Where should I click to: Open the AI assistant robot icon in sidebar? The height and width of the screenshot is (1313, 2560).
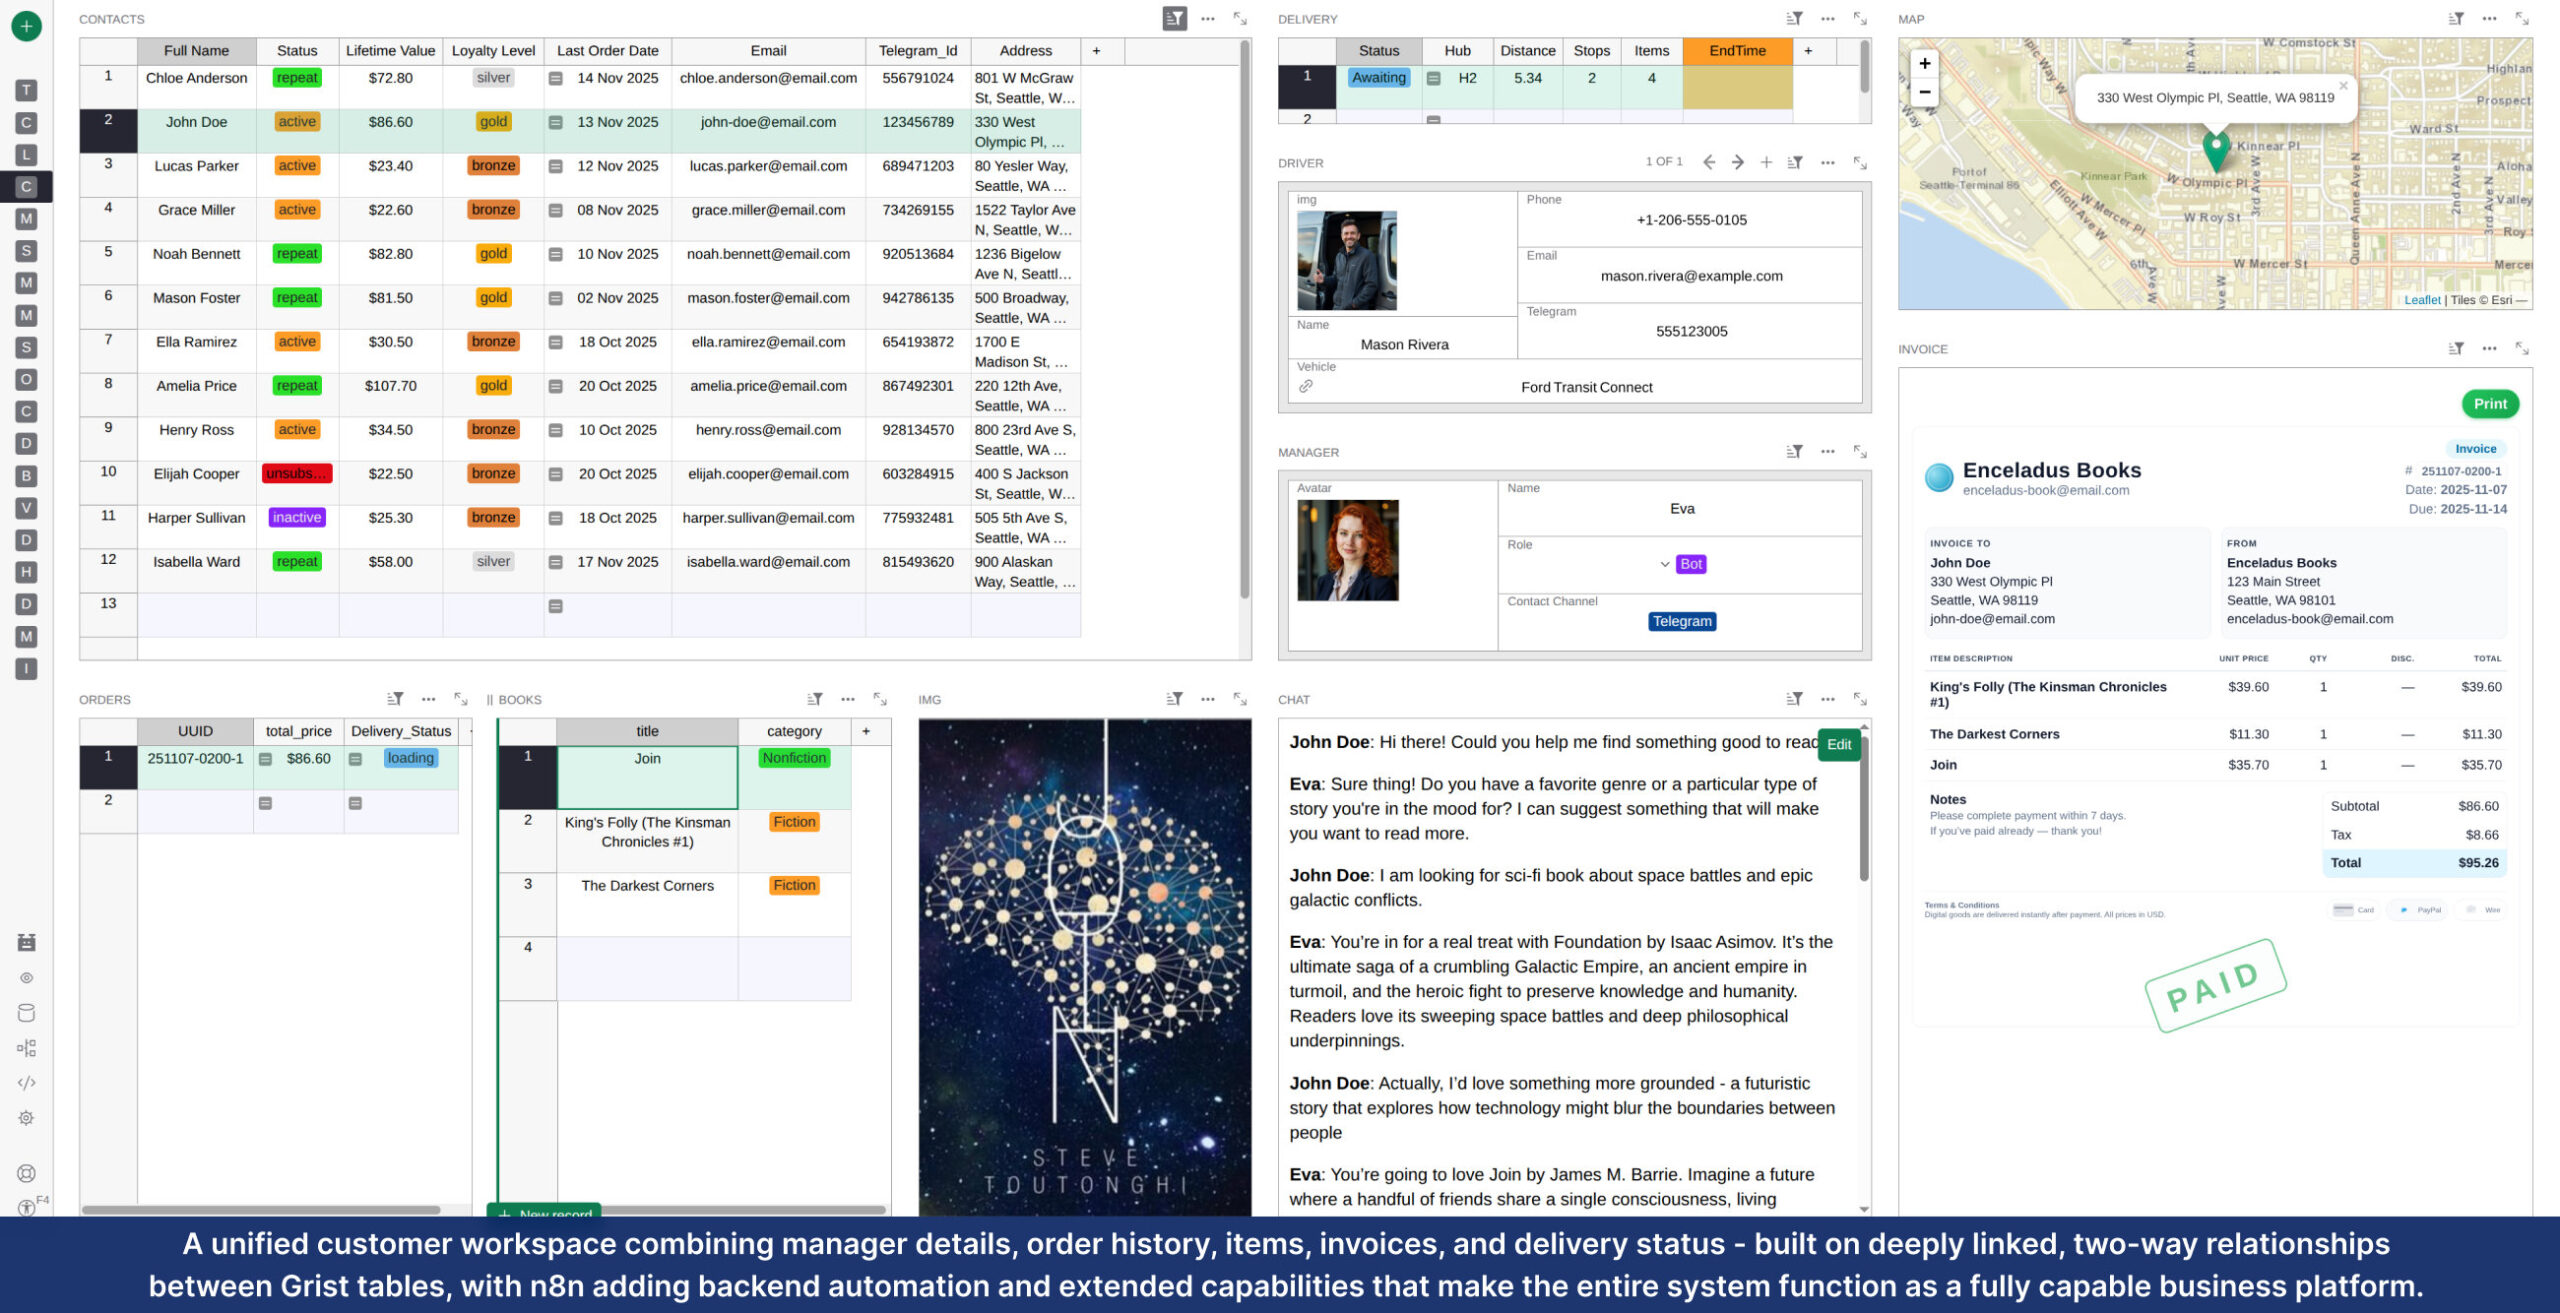tap(27, 942)
